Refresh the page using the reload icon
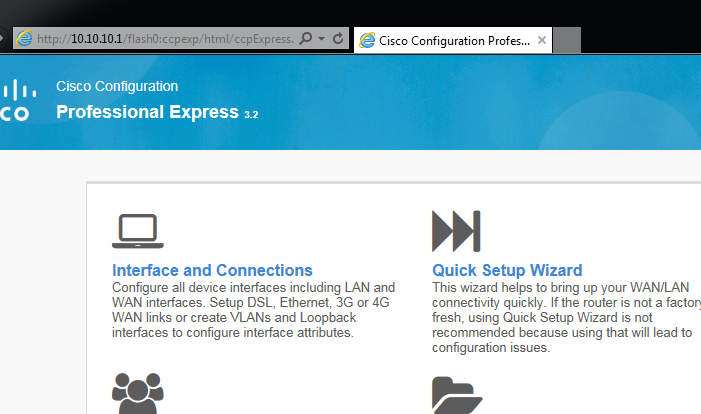 click(338, 39)
